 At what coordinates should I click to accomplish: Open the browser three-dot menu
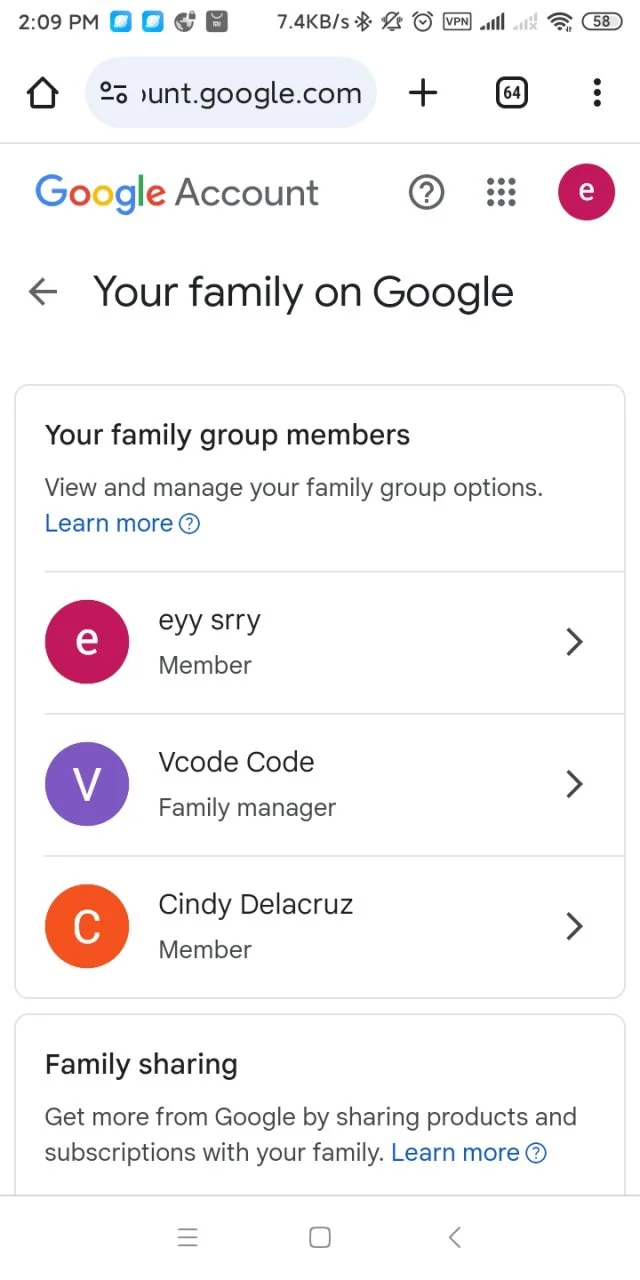coord(597,93)
